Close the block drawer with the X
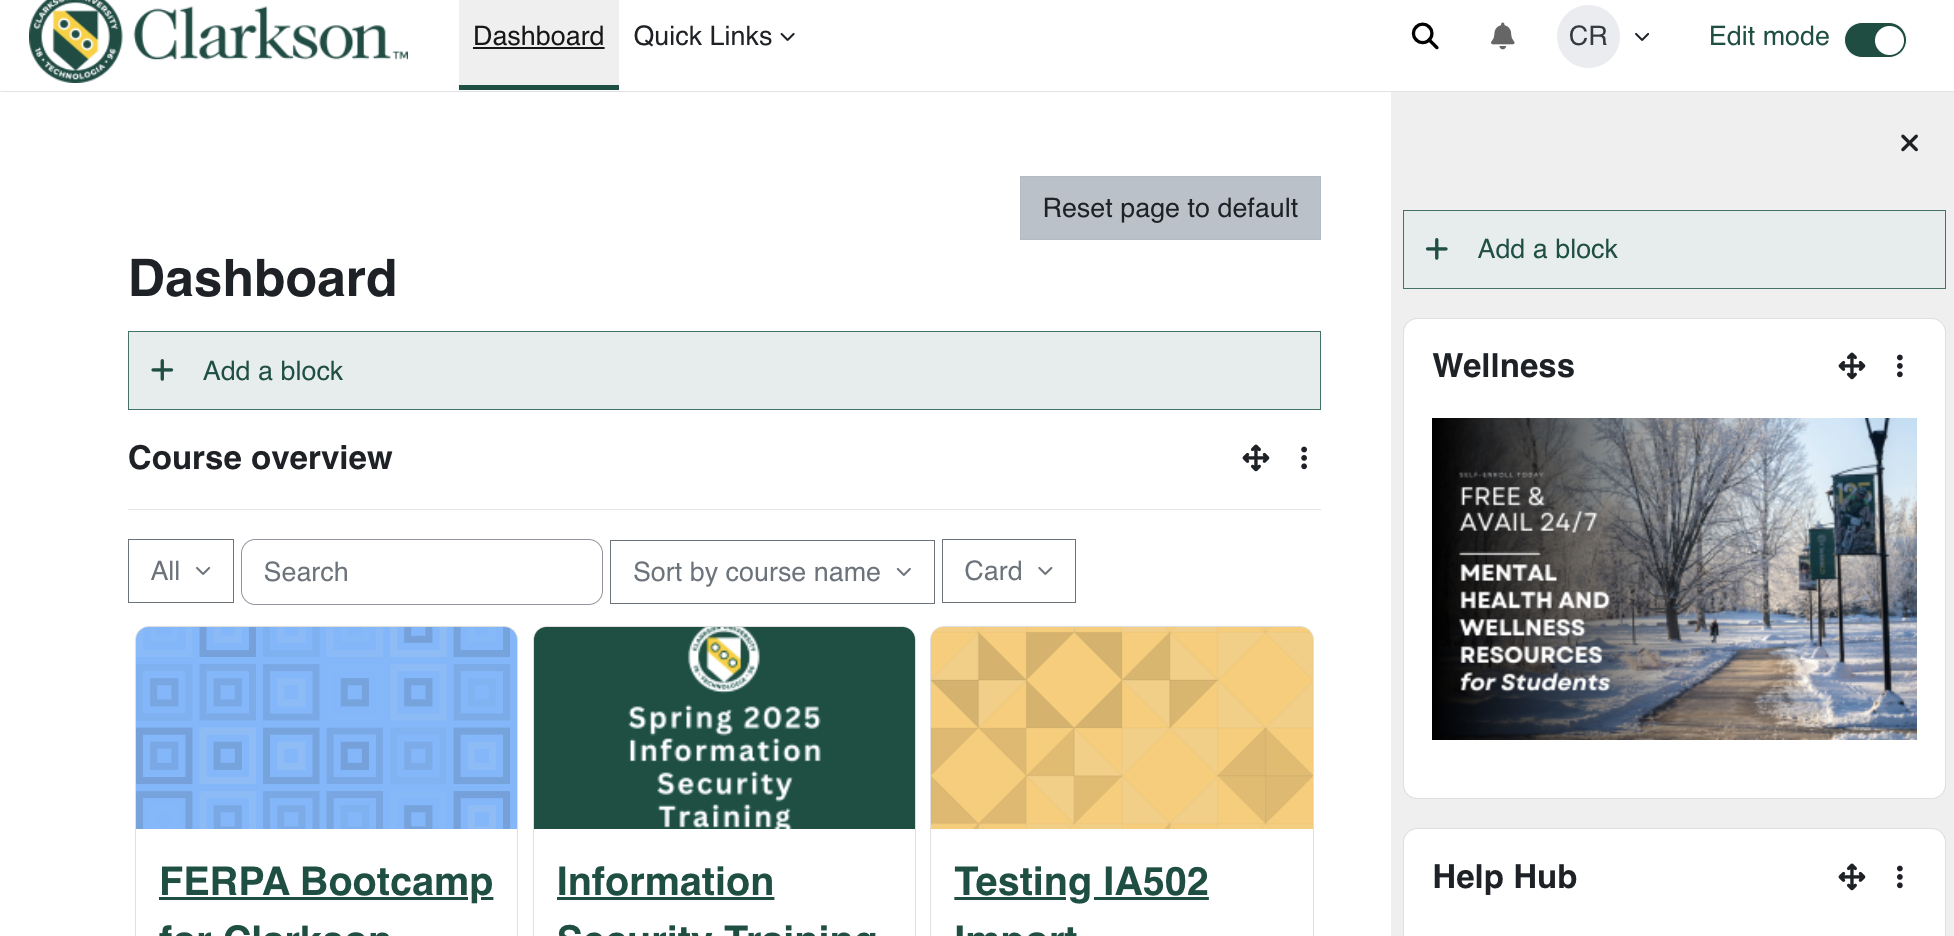The width and height of the screenshot is (1954, 936). pos(1909,143)
